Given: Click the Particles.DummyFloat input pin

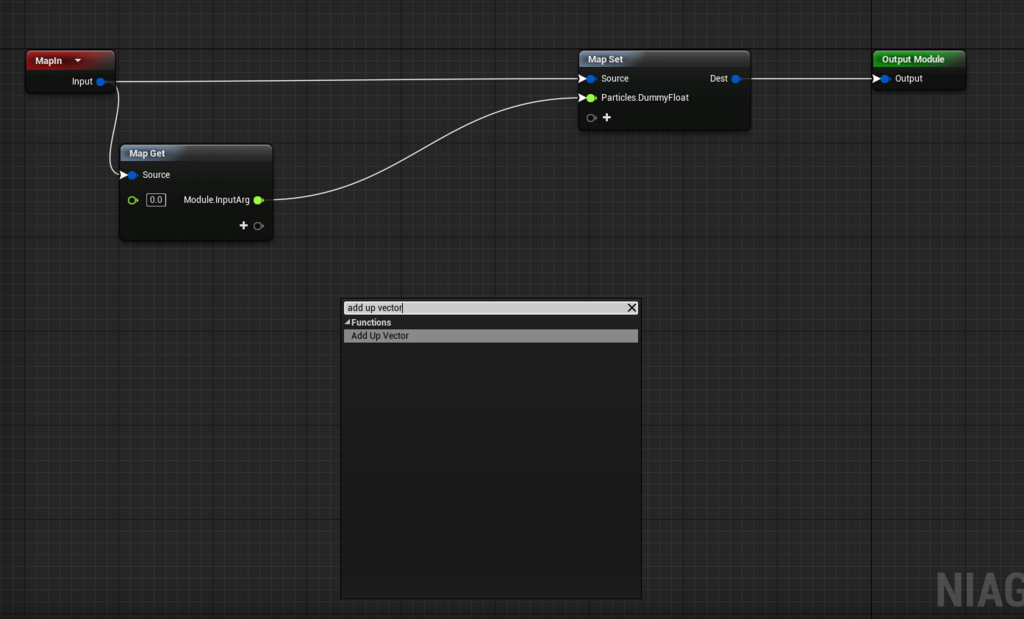Looking at the screenshot, I should (x=590, y=98).
